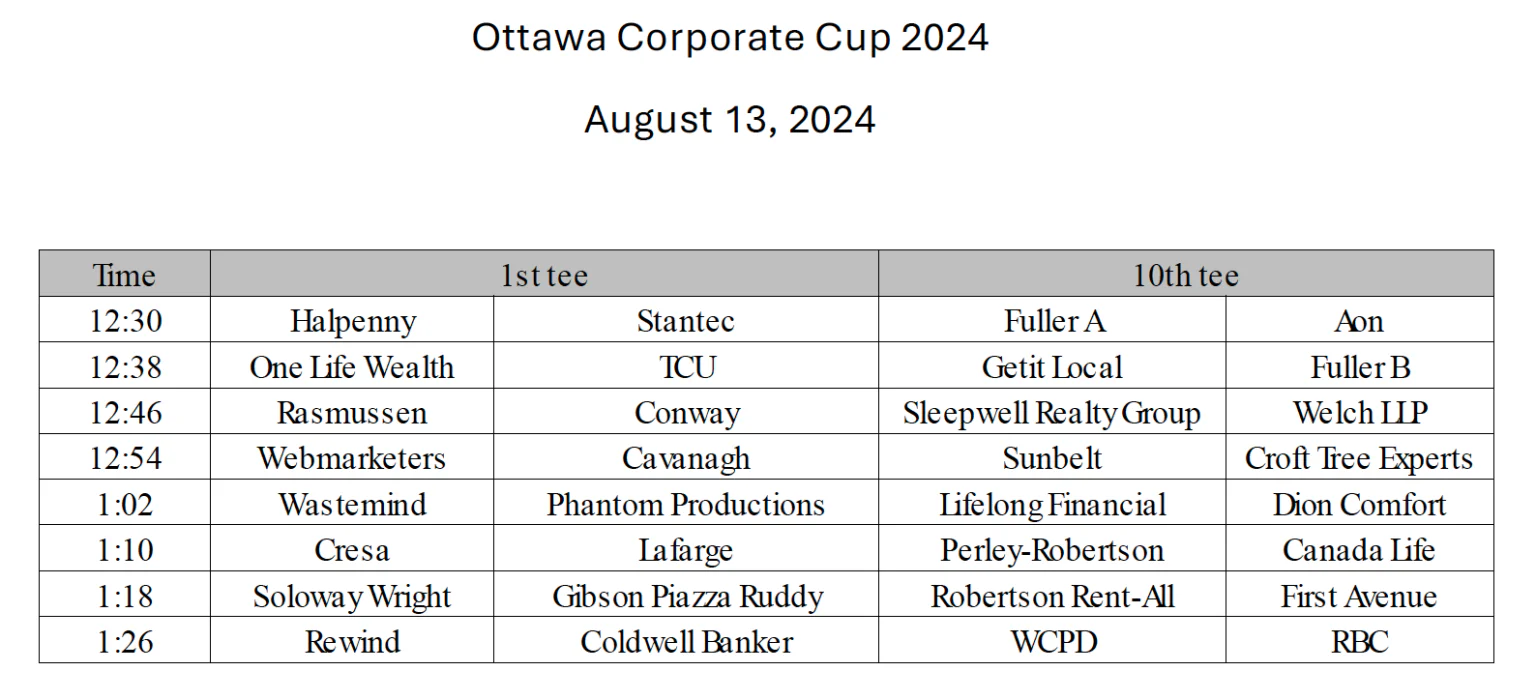The height and width of the screenshot is (700, 1536).
Task: Select the Welch LLP cell
Action: coord(1359,413)
